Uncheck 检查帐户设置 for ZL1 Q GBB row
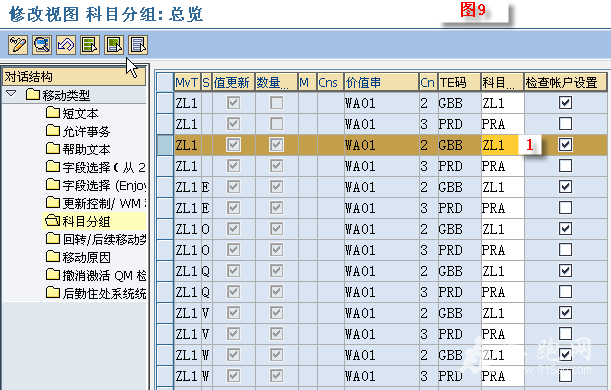This screenshot has height=390, width=611. coord(565,271)
